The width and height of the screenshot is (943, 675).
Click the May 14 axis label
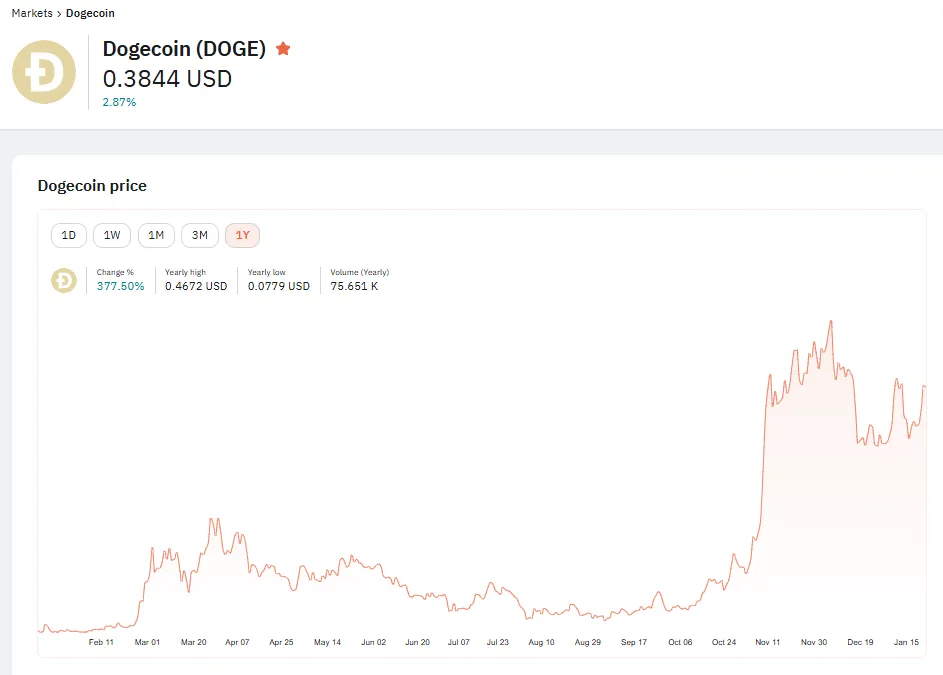tap(327, 643)
